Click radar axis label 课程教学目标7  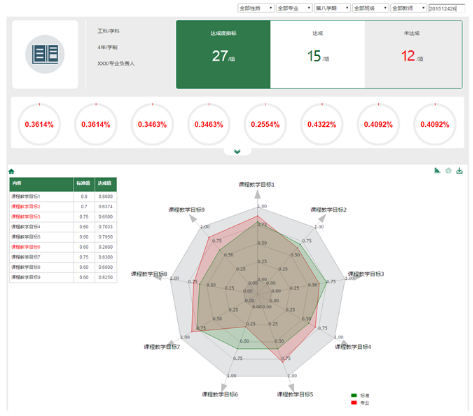162,347
